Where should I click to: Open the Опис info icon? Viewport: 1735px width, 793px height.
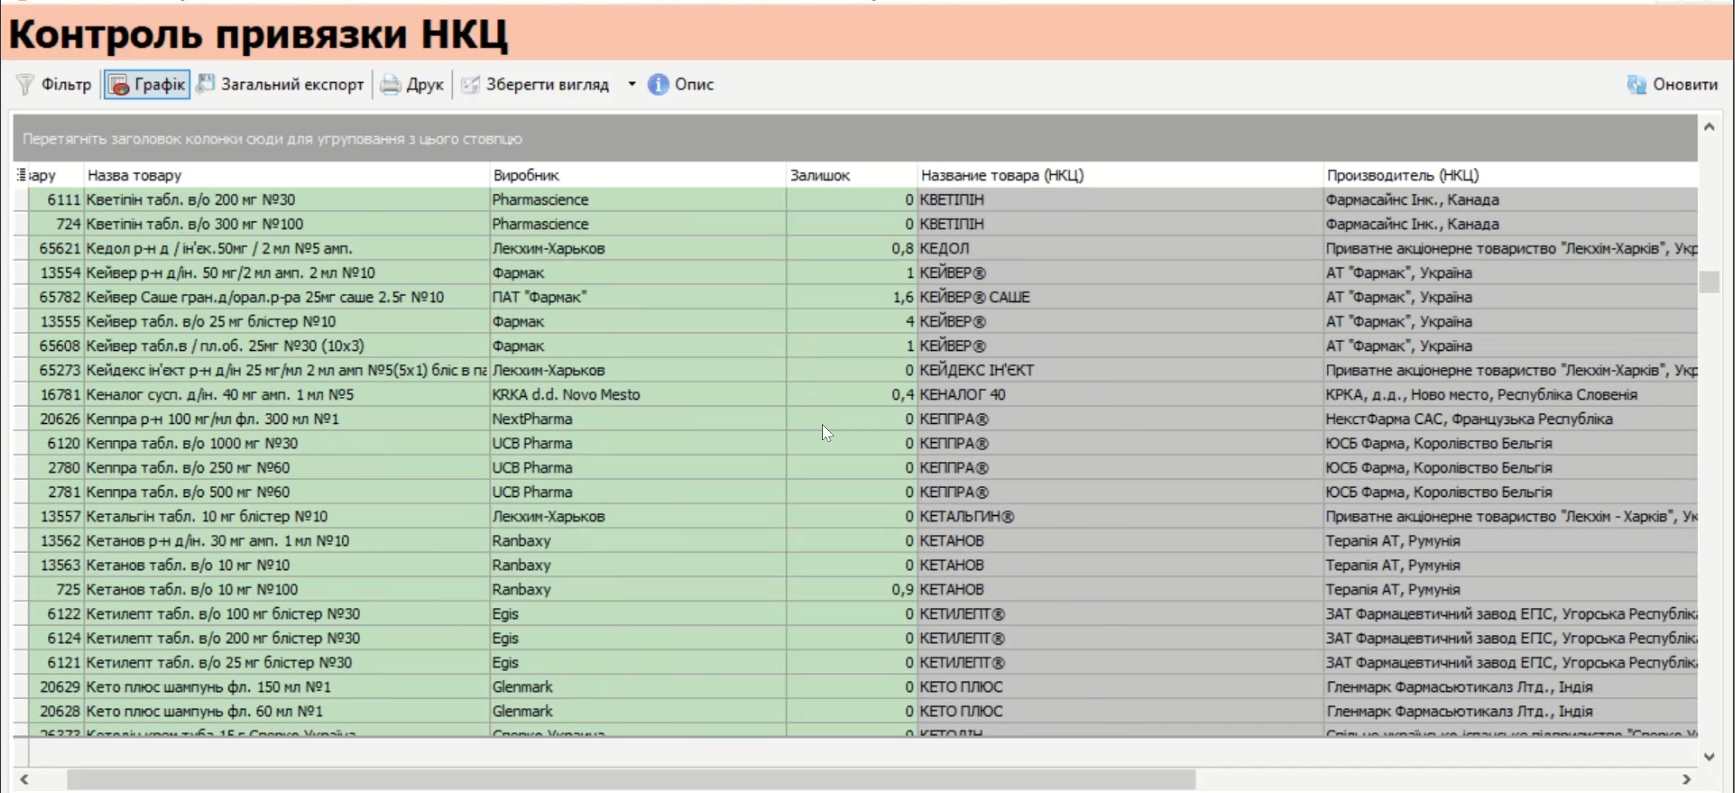coord(658,85)
